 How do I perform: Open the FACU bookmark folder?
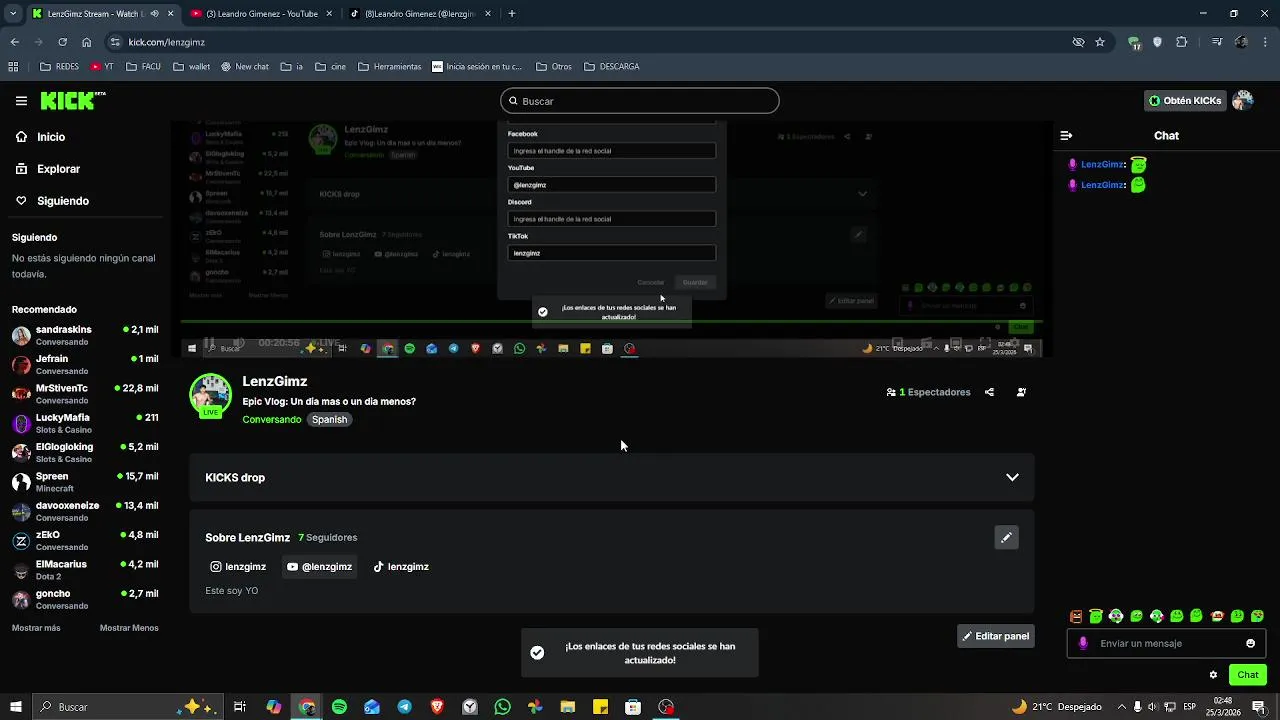[x=143, y=67]
